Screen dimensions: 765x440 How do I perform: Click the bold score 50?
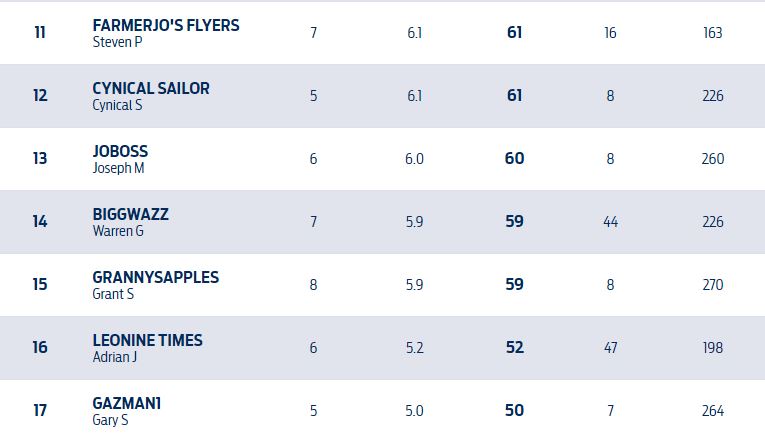tap(514, 411)
